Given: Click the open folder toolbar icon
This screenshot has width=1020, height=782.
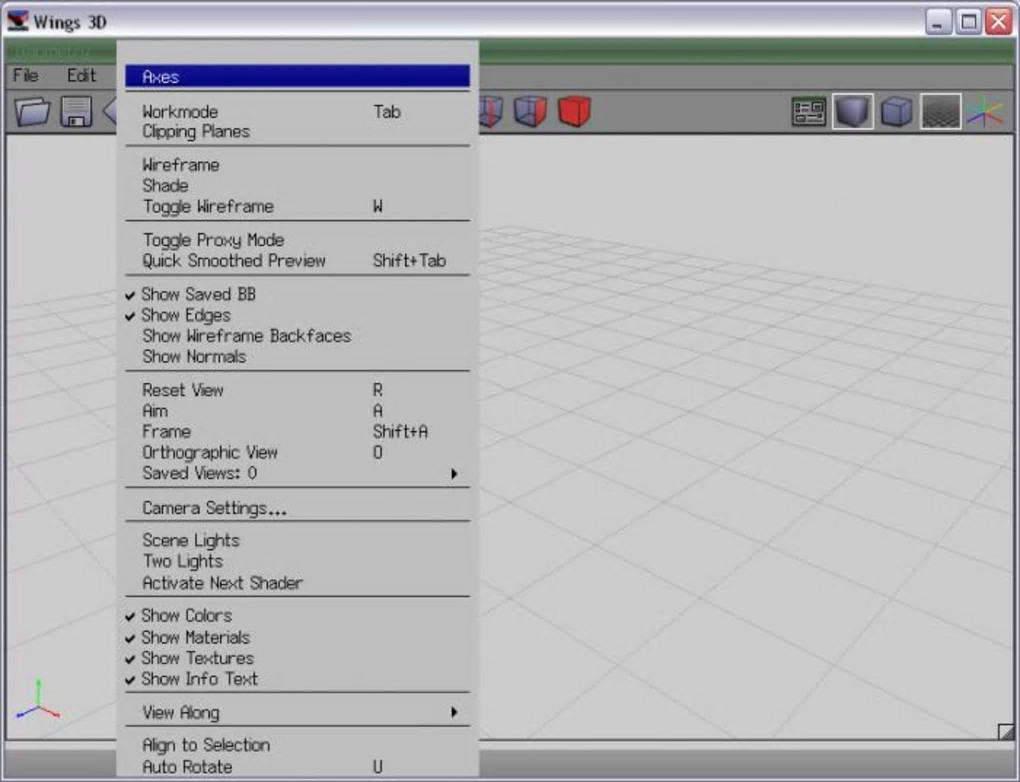Looking at the screenshot, I should pyautogui.click(x=32, y=111).
